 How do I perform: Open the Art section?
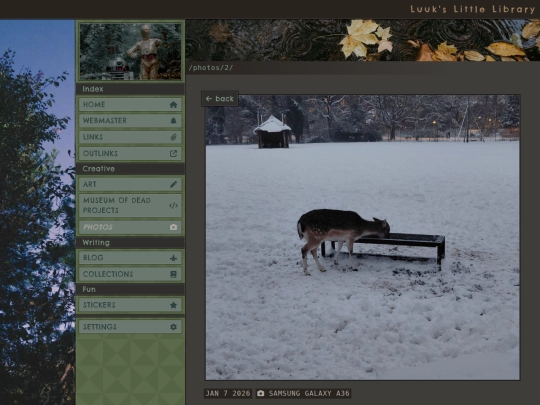click(x=130, y=184)
